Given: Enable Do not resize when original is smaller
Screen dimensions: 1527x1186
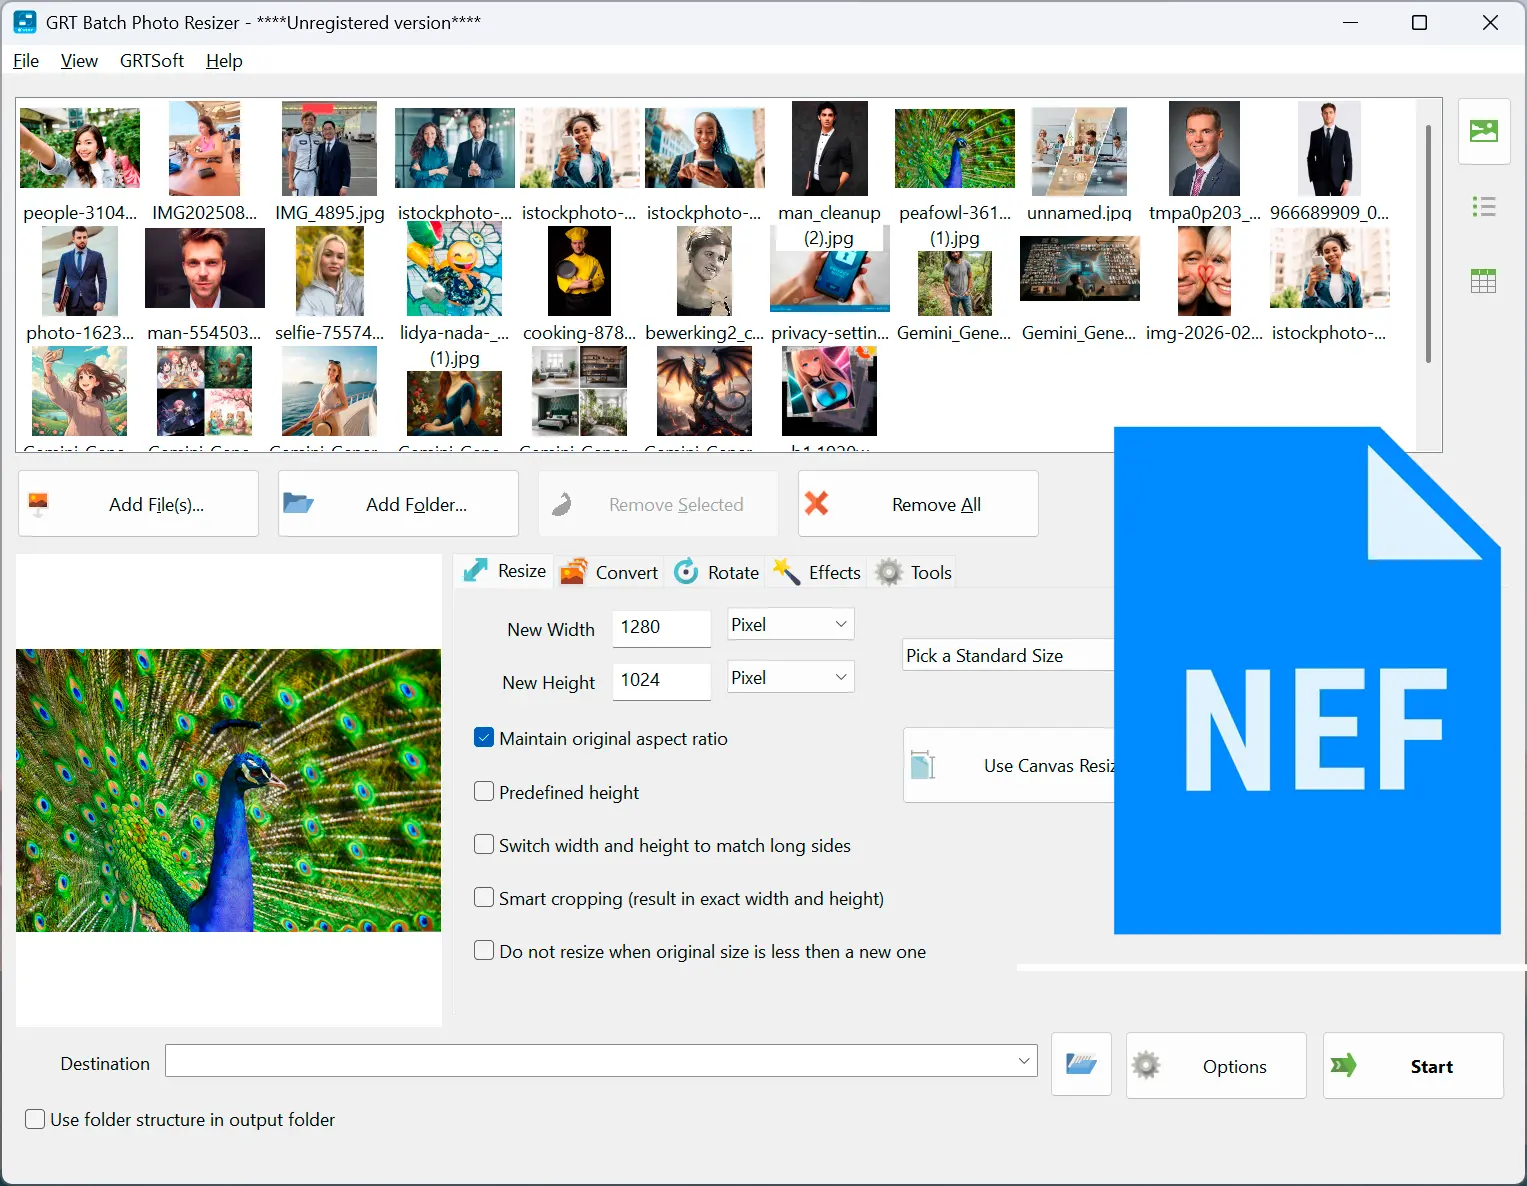Looking at the screenshot, I should (484, 951).
